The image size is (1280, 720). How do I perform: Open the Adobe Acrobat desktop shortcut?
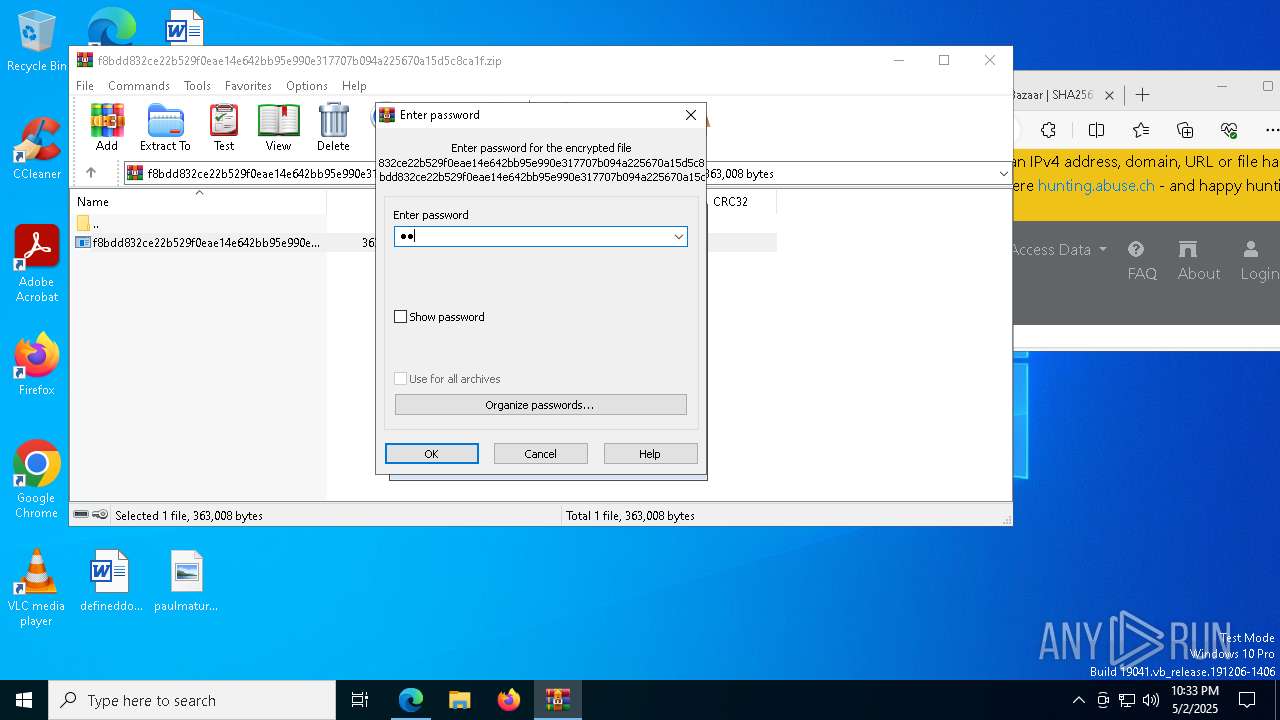(37, 264)
